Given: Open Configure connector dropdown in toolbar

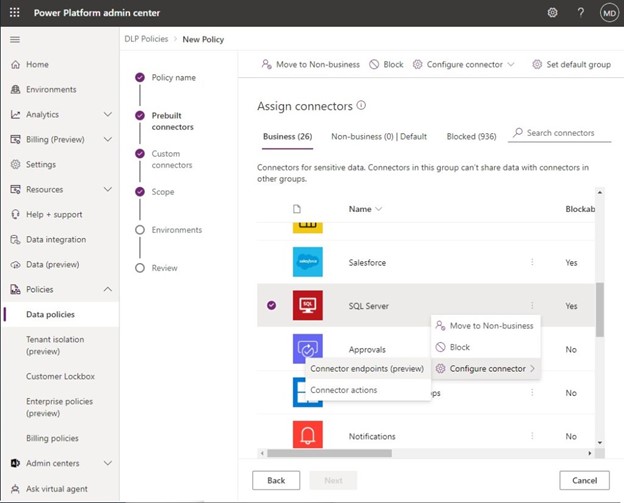Looking at the screenshot, I should click(x=464, y=64).
